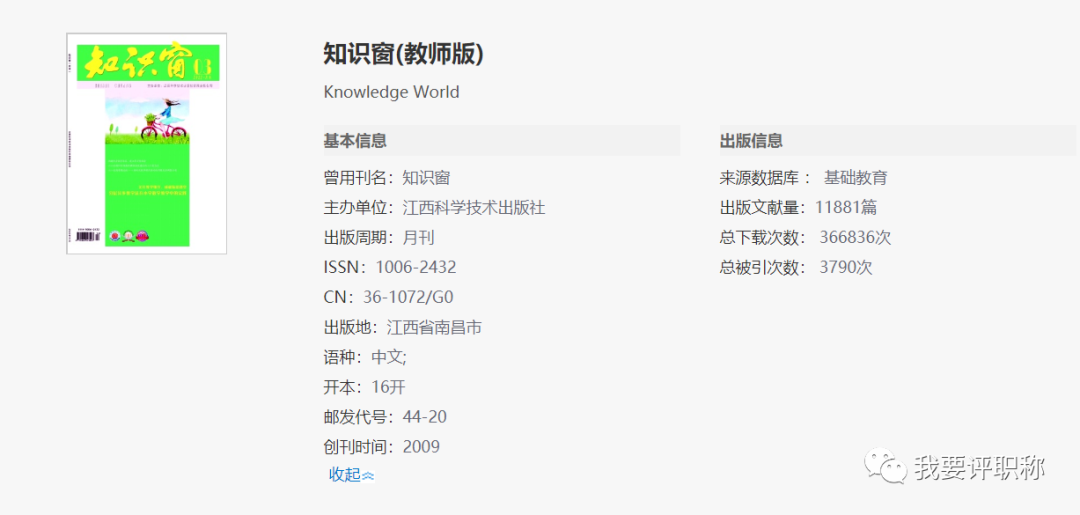
Task: Select the format row 开本：16开
Action: (364, 387)
